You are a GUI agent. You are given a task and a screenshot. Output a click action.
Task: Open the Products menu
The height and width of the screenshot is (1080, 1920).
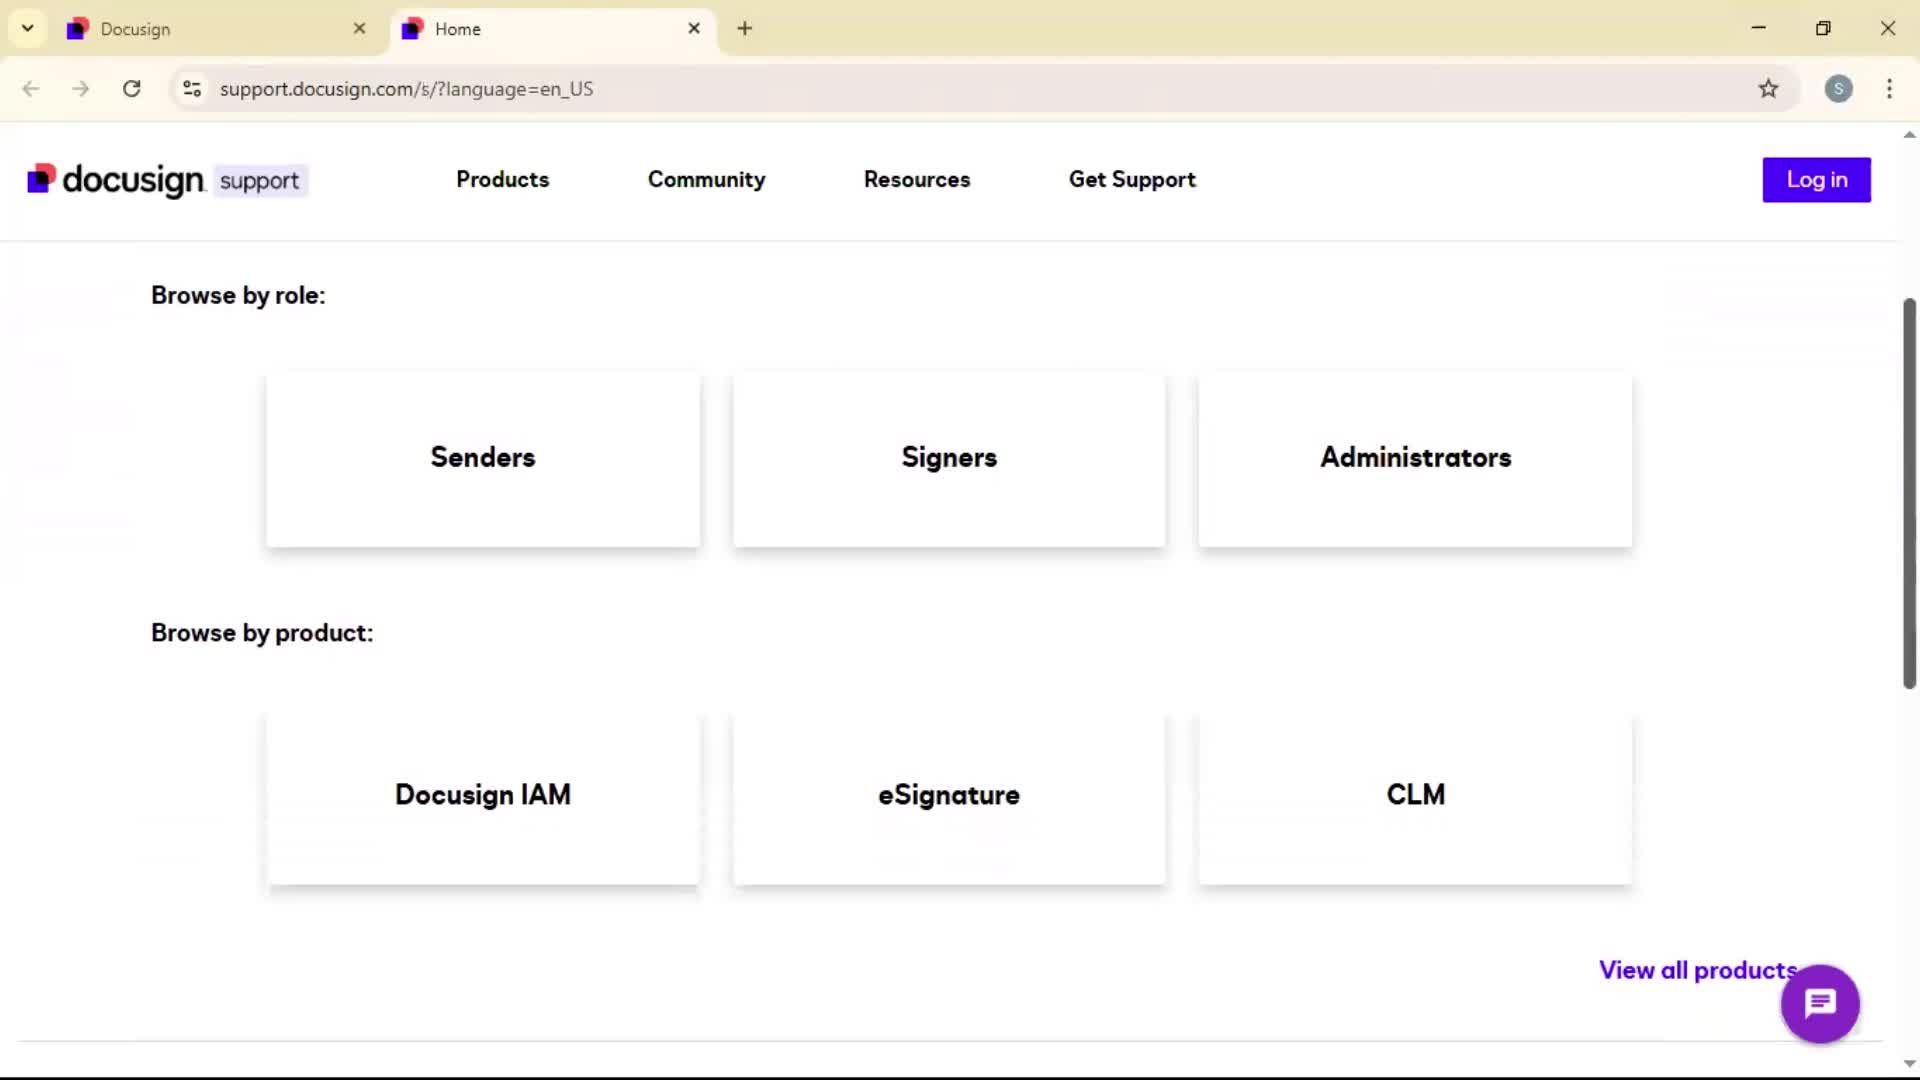(x=502, y=180)
